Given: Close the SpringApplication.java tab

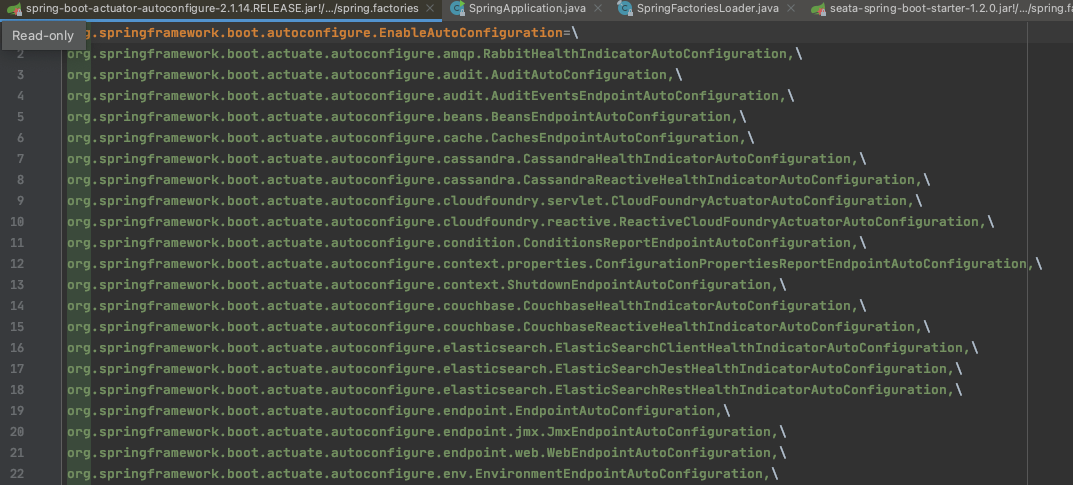Looking at the screenshot, I should tap(598, 9).
